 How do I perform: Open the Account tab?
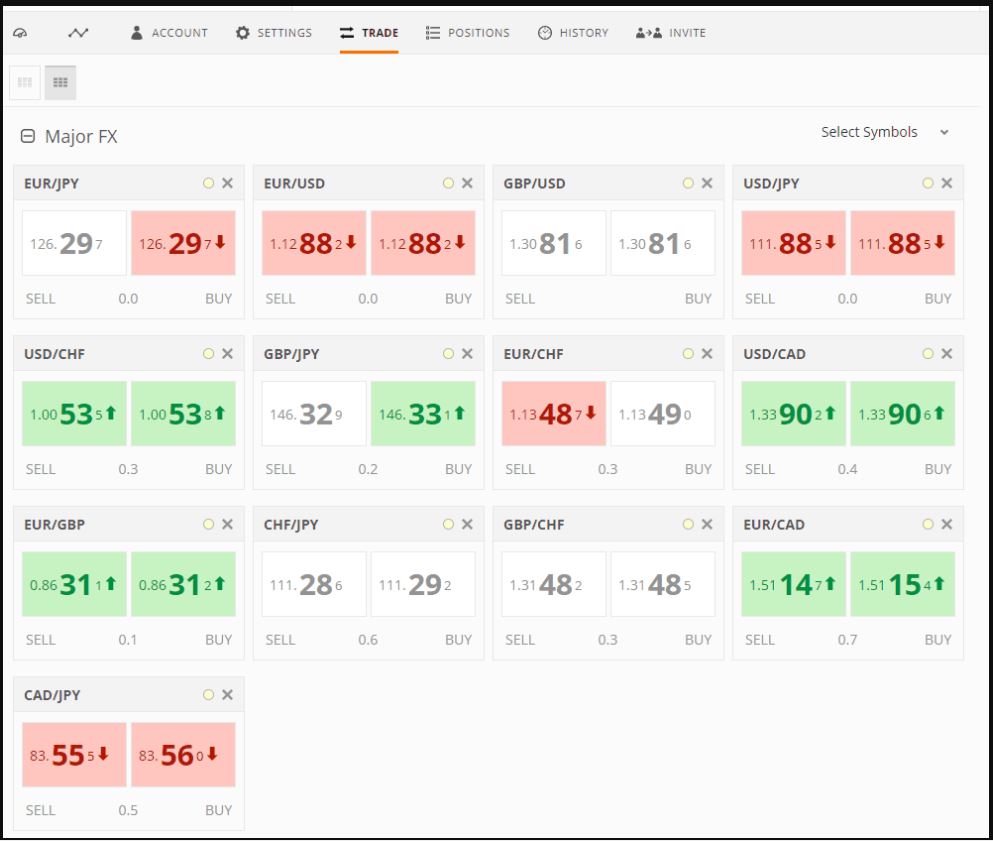click(170, 33)
